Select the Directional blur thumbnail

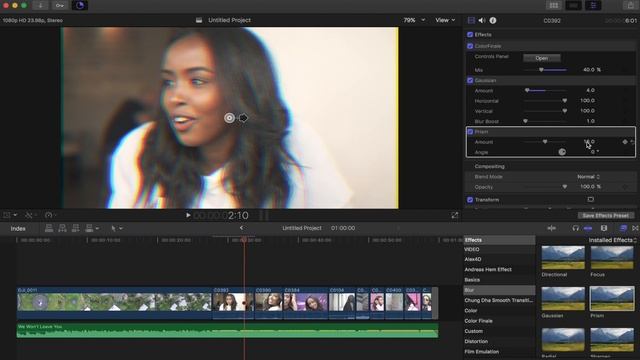click(x=562, y=258)
